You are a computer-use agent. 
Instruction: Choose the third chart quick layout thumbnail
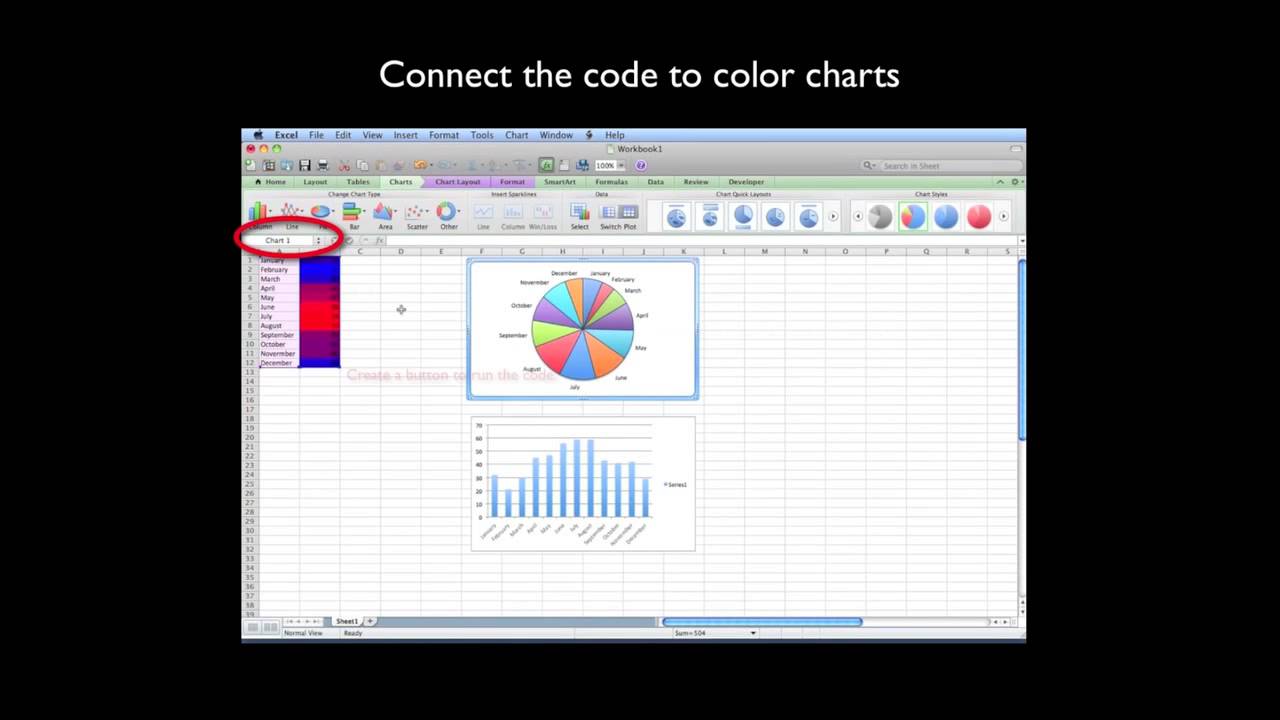pos(743,216)
